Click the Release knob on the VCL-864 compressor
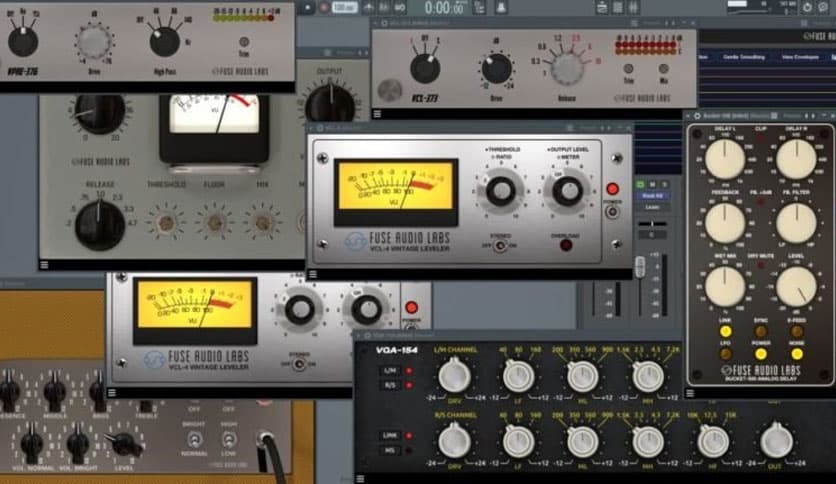 pyautogui.click(x=99, y=224)
